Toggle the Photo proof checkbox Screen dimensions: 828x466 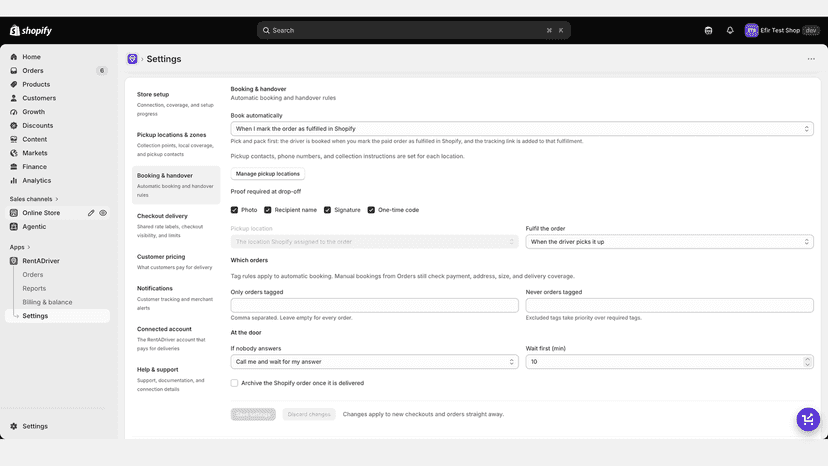point(234,210)
